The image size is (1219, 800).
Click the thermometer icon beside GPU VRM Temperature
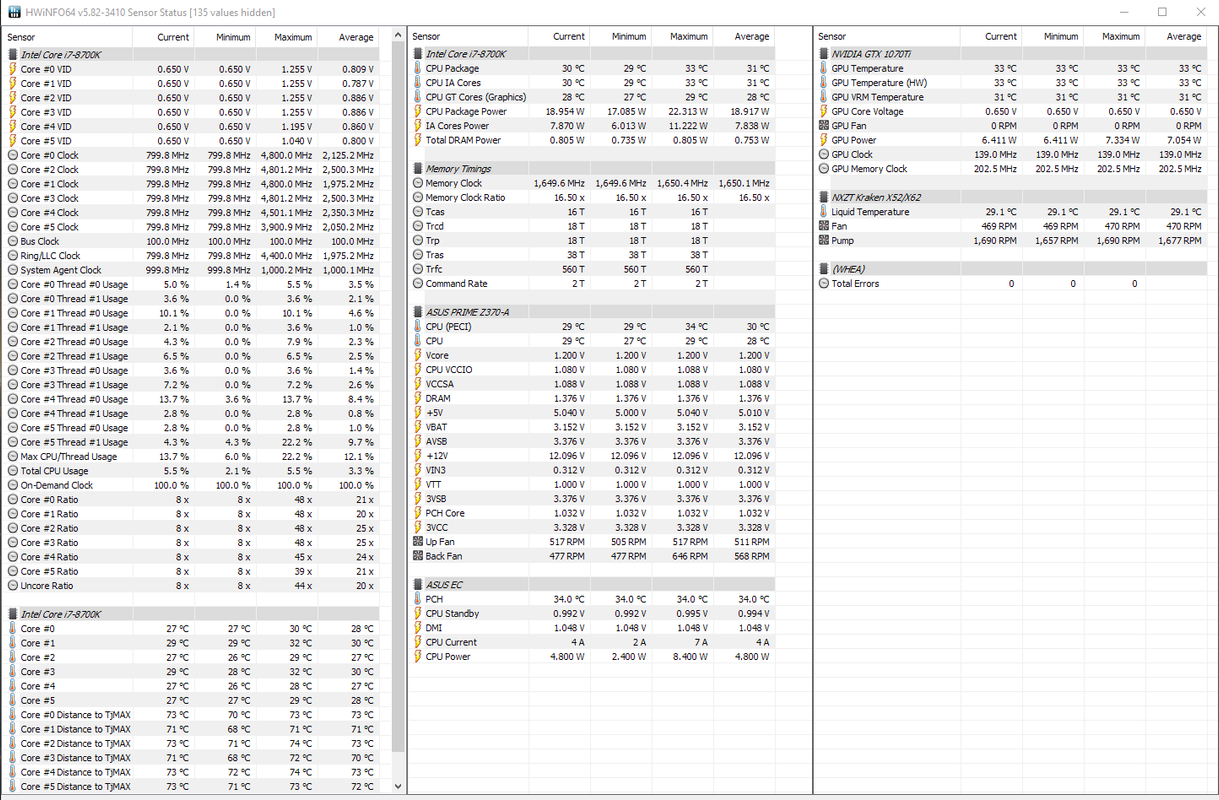pyautogui.click(x=823, y=98)
